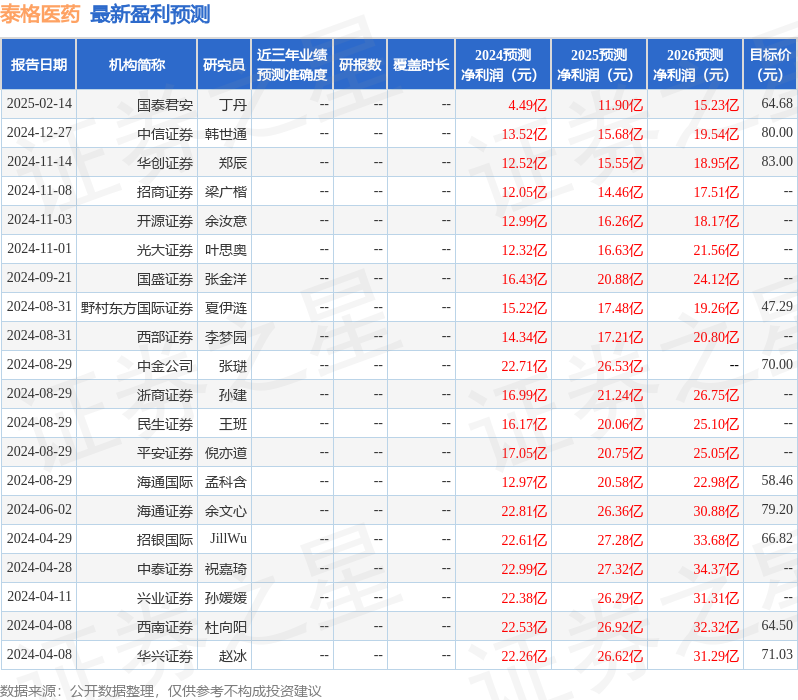Click the value 22.71亿

coord(524,367)
